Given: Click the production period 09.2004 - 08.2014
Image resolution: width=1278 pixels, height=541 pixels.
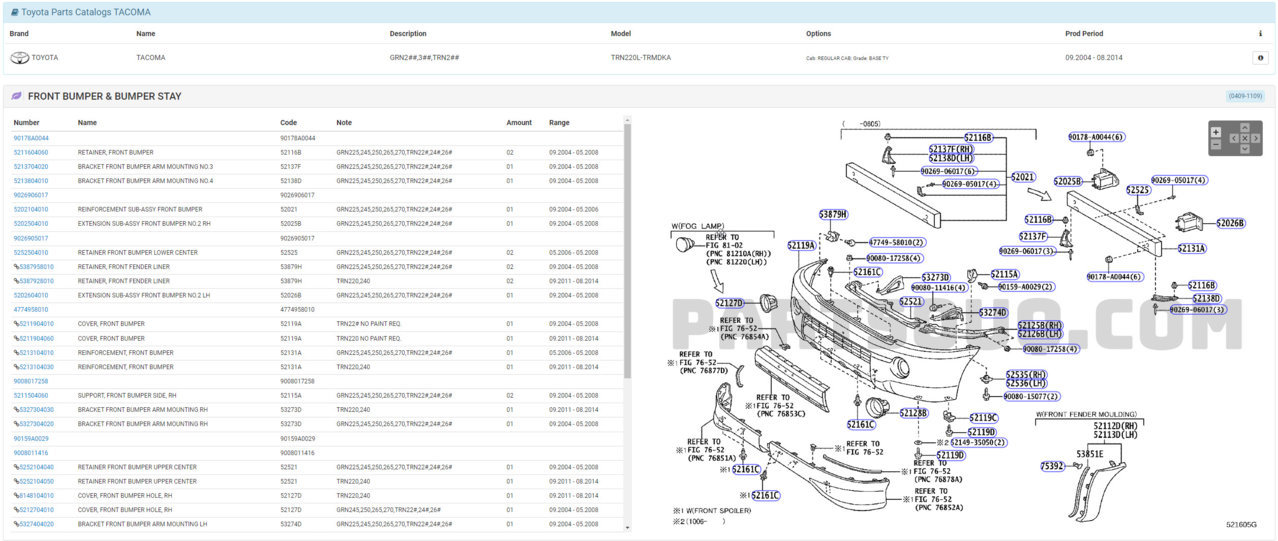Looking at the screenshot, I should 1094,58.
